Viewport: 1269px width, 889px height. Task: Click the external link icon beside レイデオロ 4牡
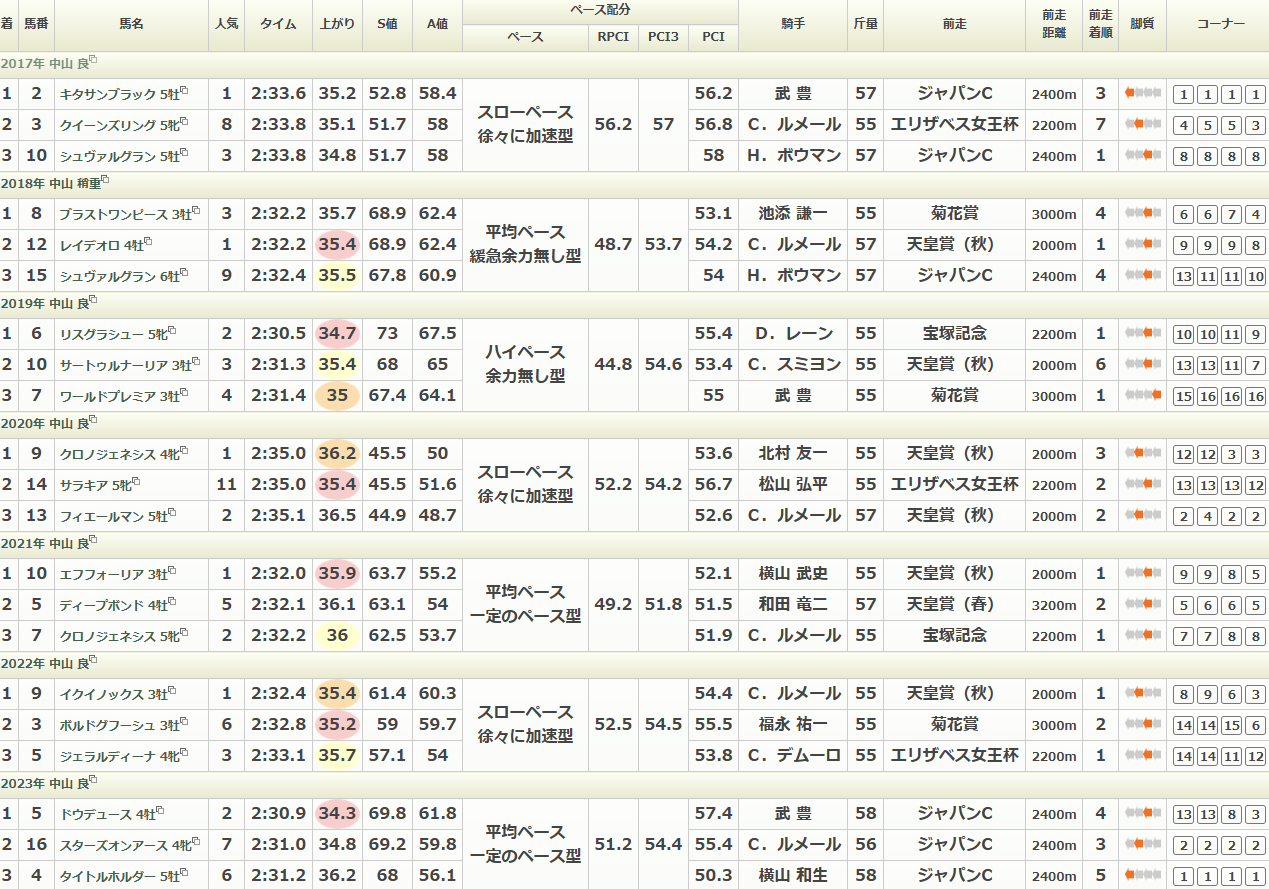[147, 242]
